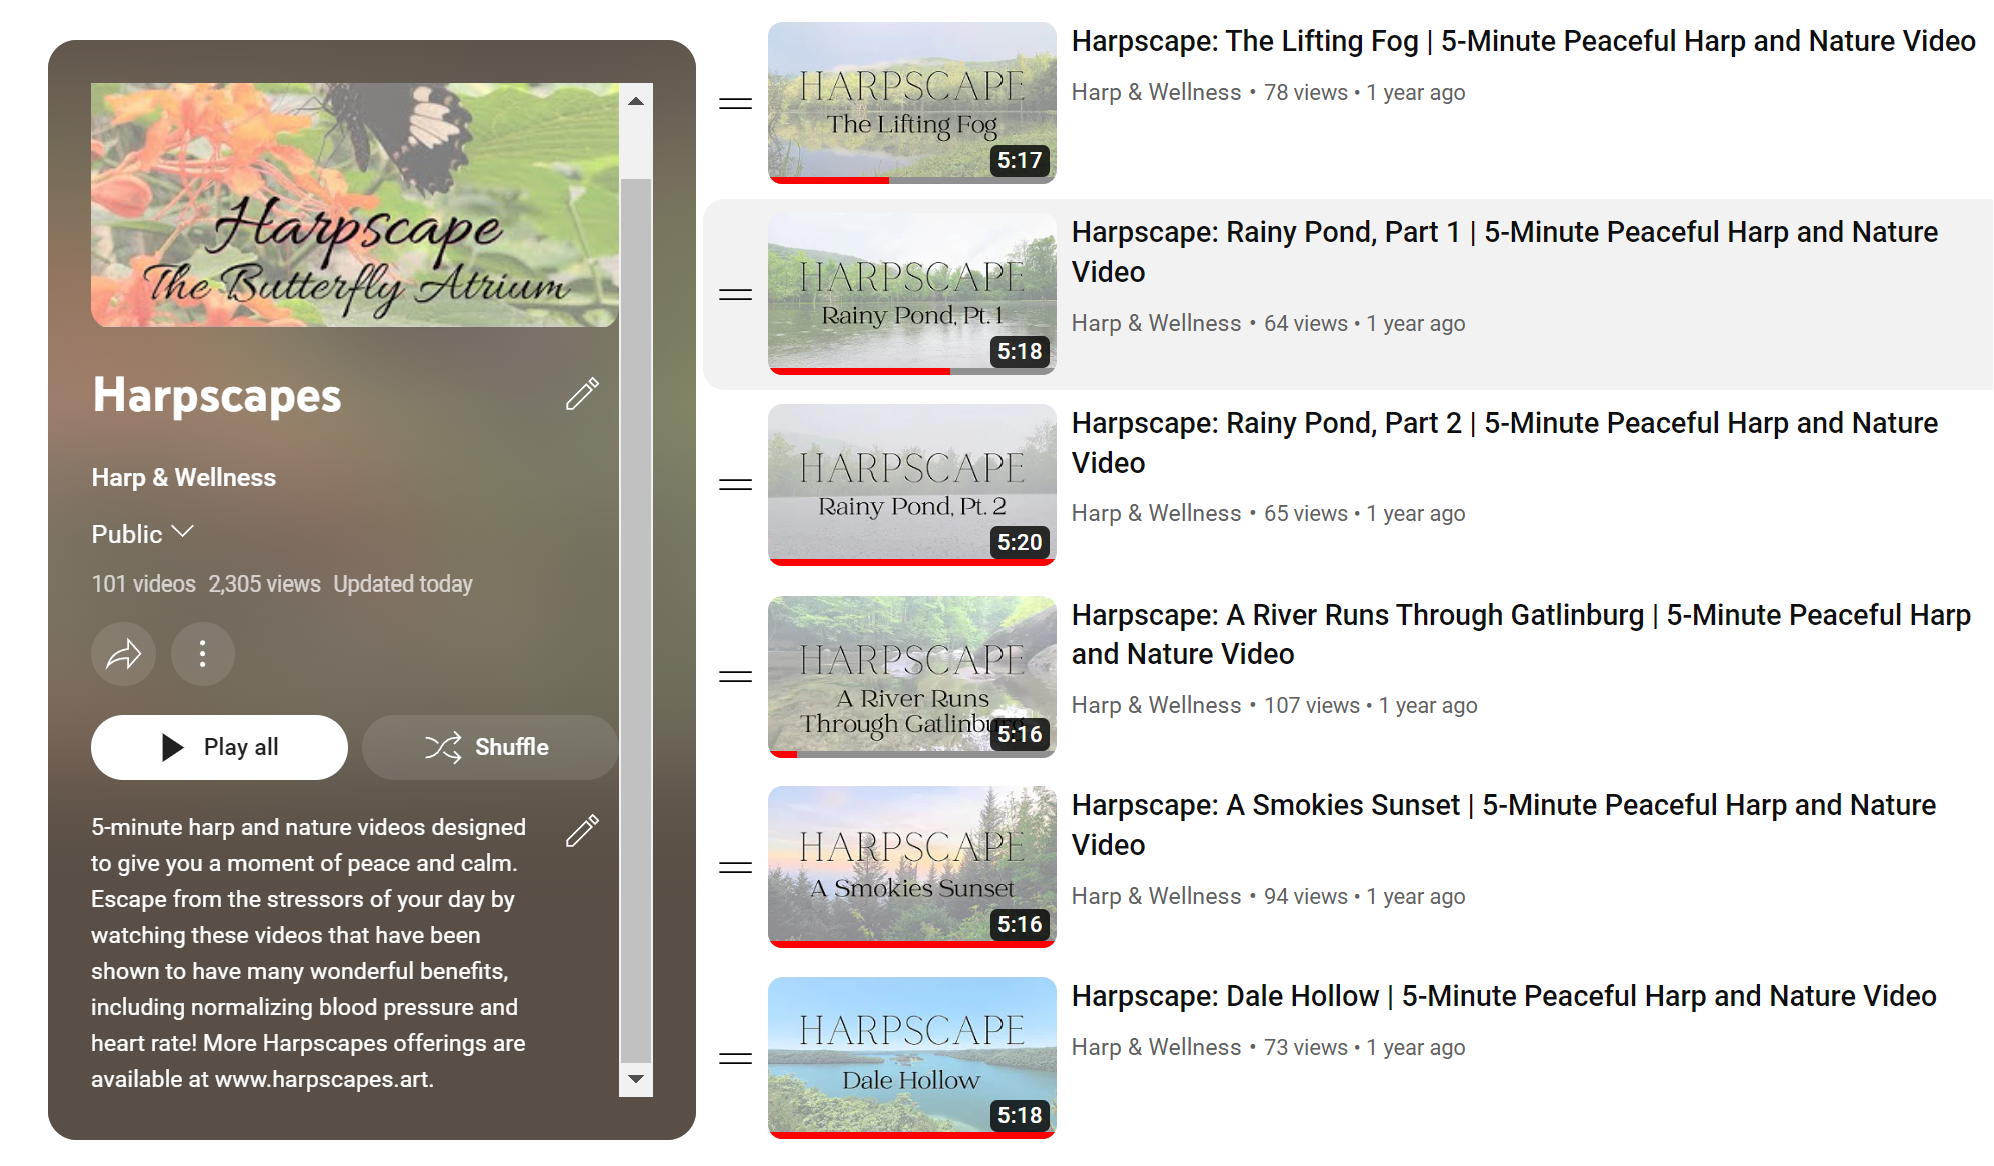Click drag handle beside Rainy Pond Part 1
The image size is (1994, 1166).
[736, 294]
